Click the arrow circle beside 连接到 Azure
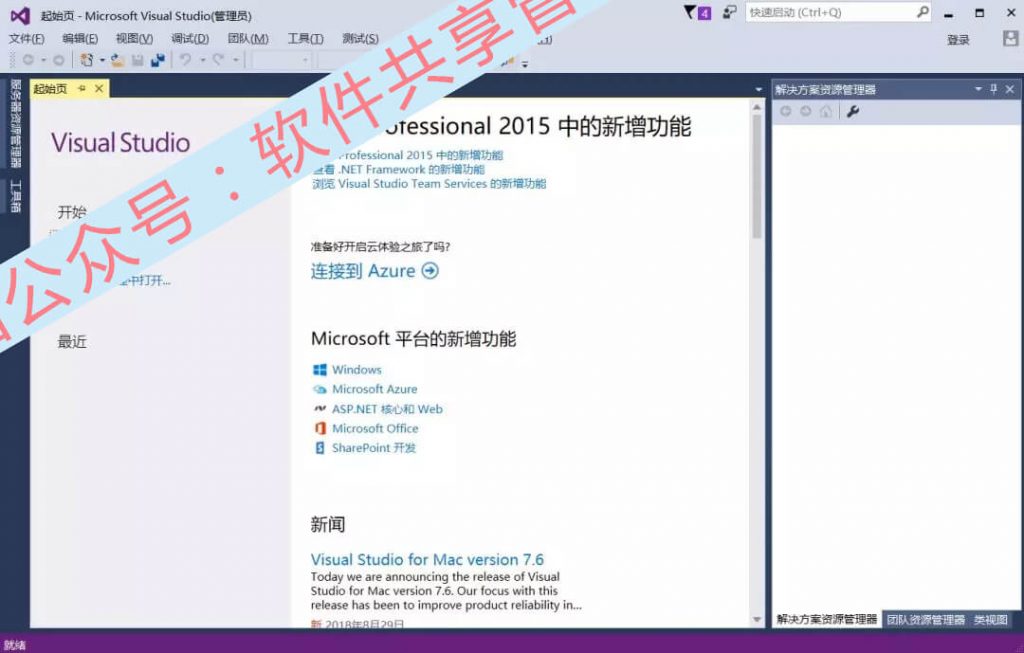This screenshot has width=1024, height=653. [x=430, y=270]
